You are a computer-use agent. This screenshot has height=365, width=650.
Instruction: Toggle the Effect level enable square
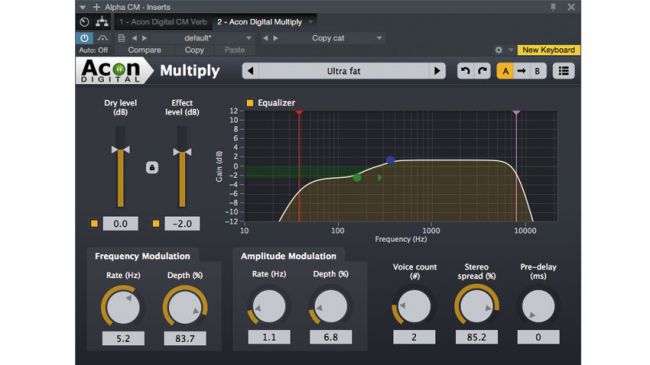(x=156, y=224)
